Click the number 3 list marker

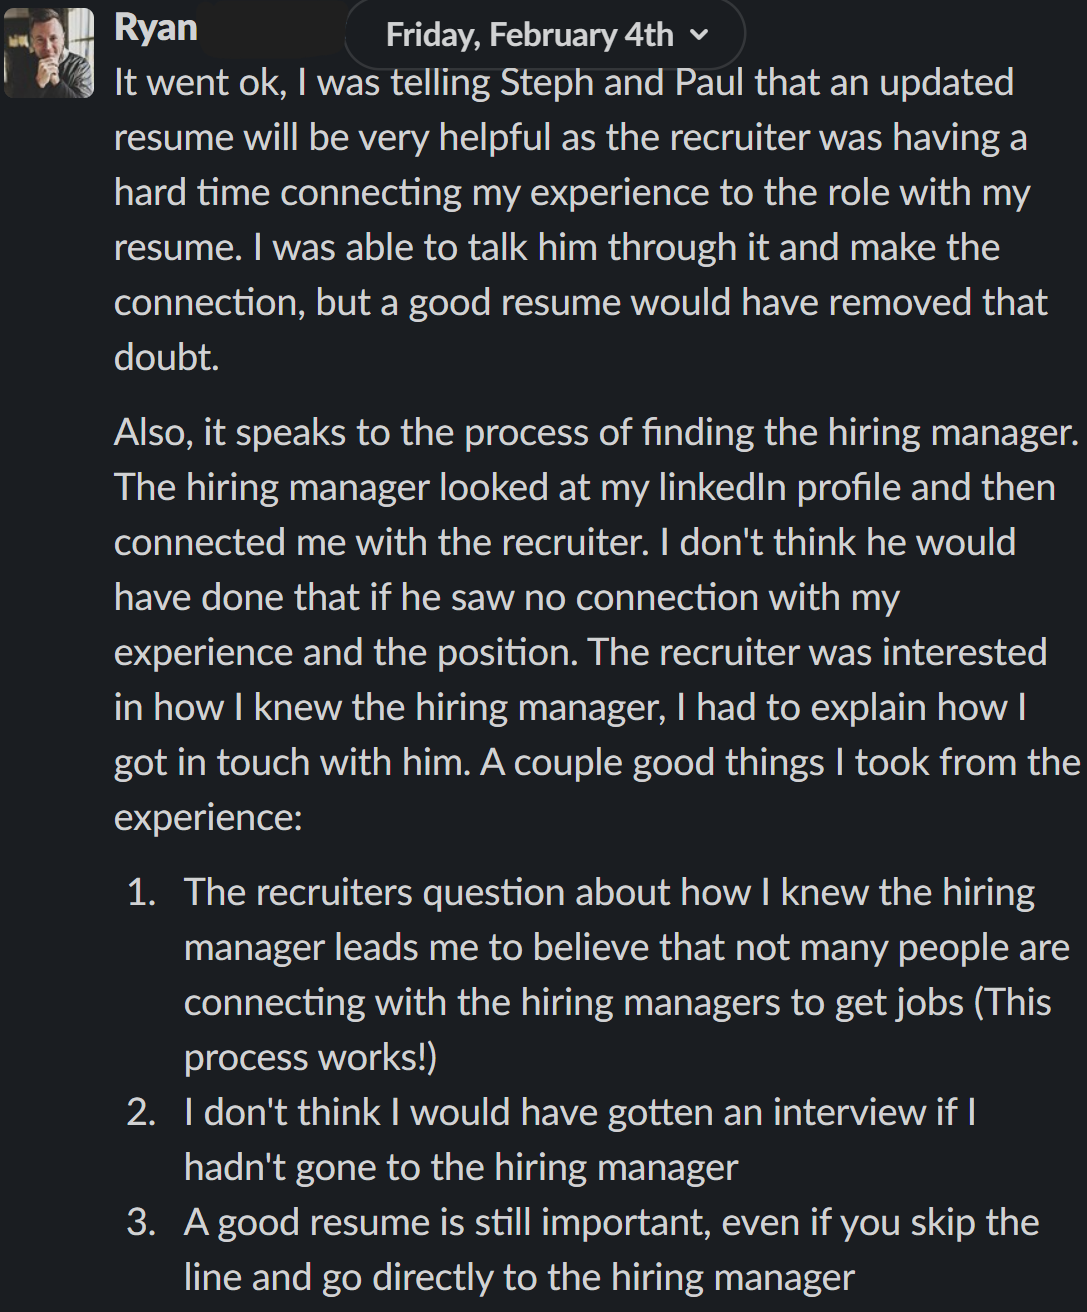(141, 1222)
